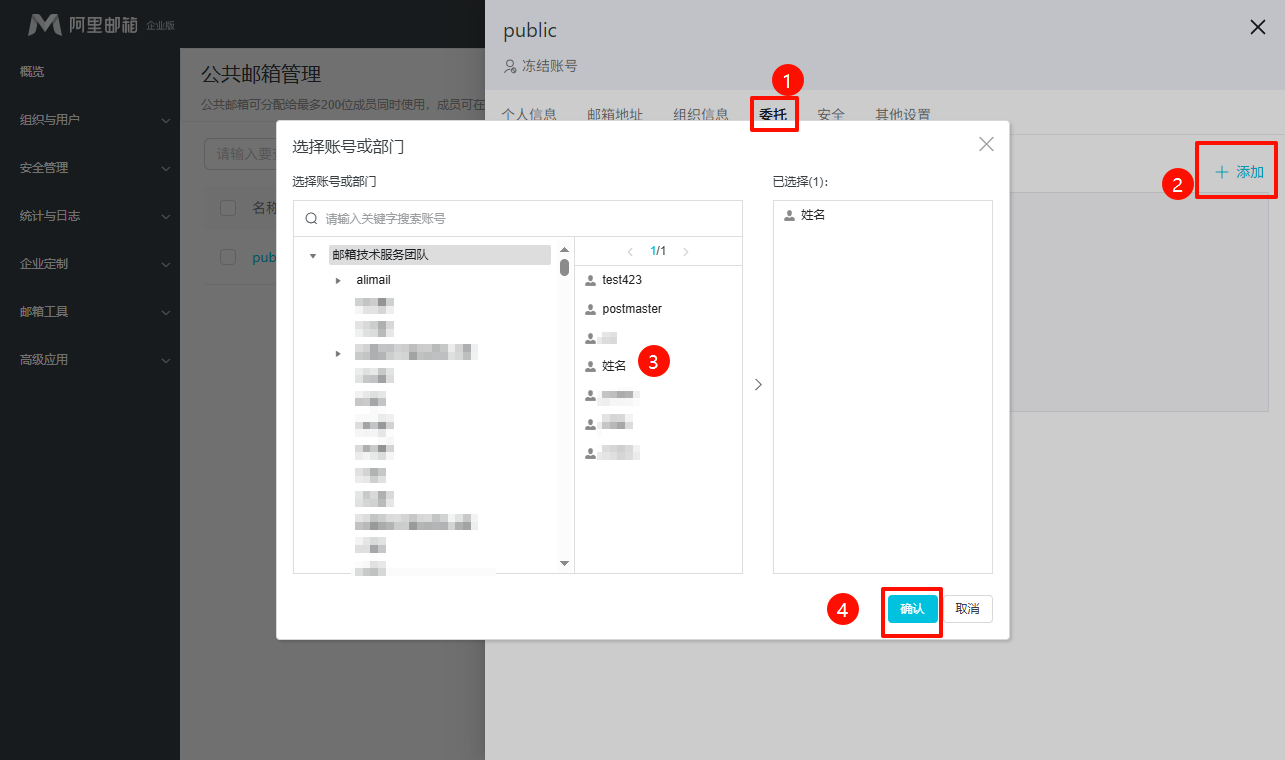Click the user icon beside postmaster
This screenshot has width=1285, height=760.
pos(591,309)
